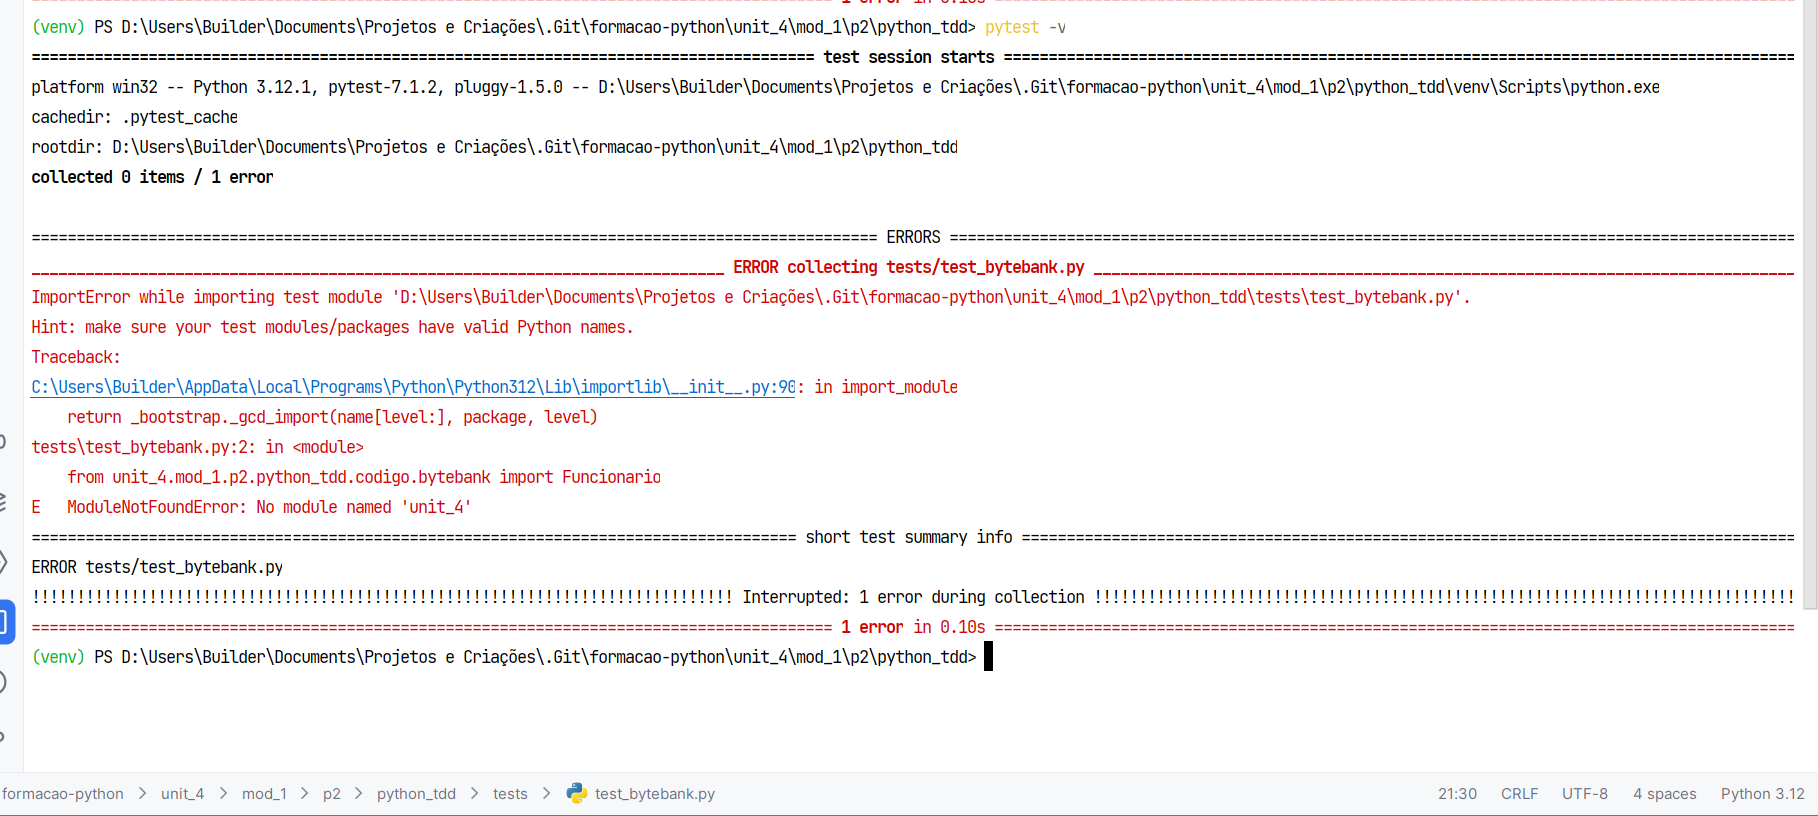Open the Python 3.12 interpreter selector
This screenshot has height=816, width=1818.
pyautogui.click(x=1762, y=794)
